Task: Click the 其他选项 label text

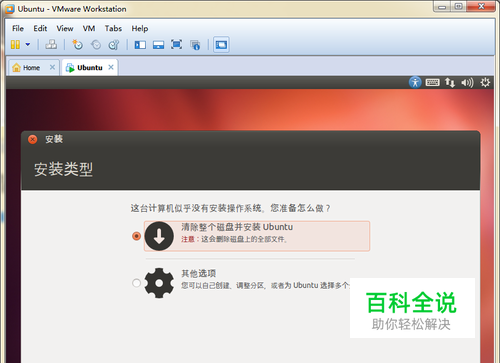Action: 199,274
